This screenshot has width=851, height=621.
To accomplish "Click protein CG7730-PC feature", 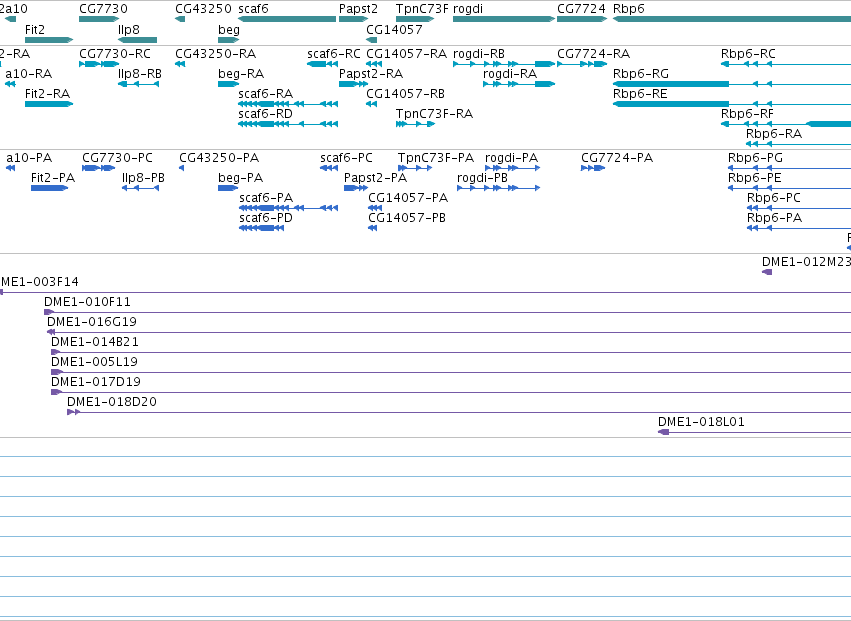I will (99, 168).
